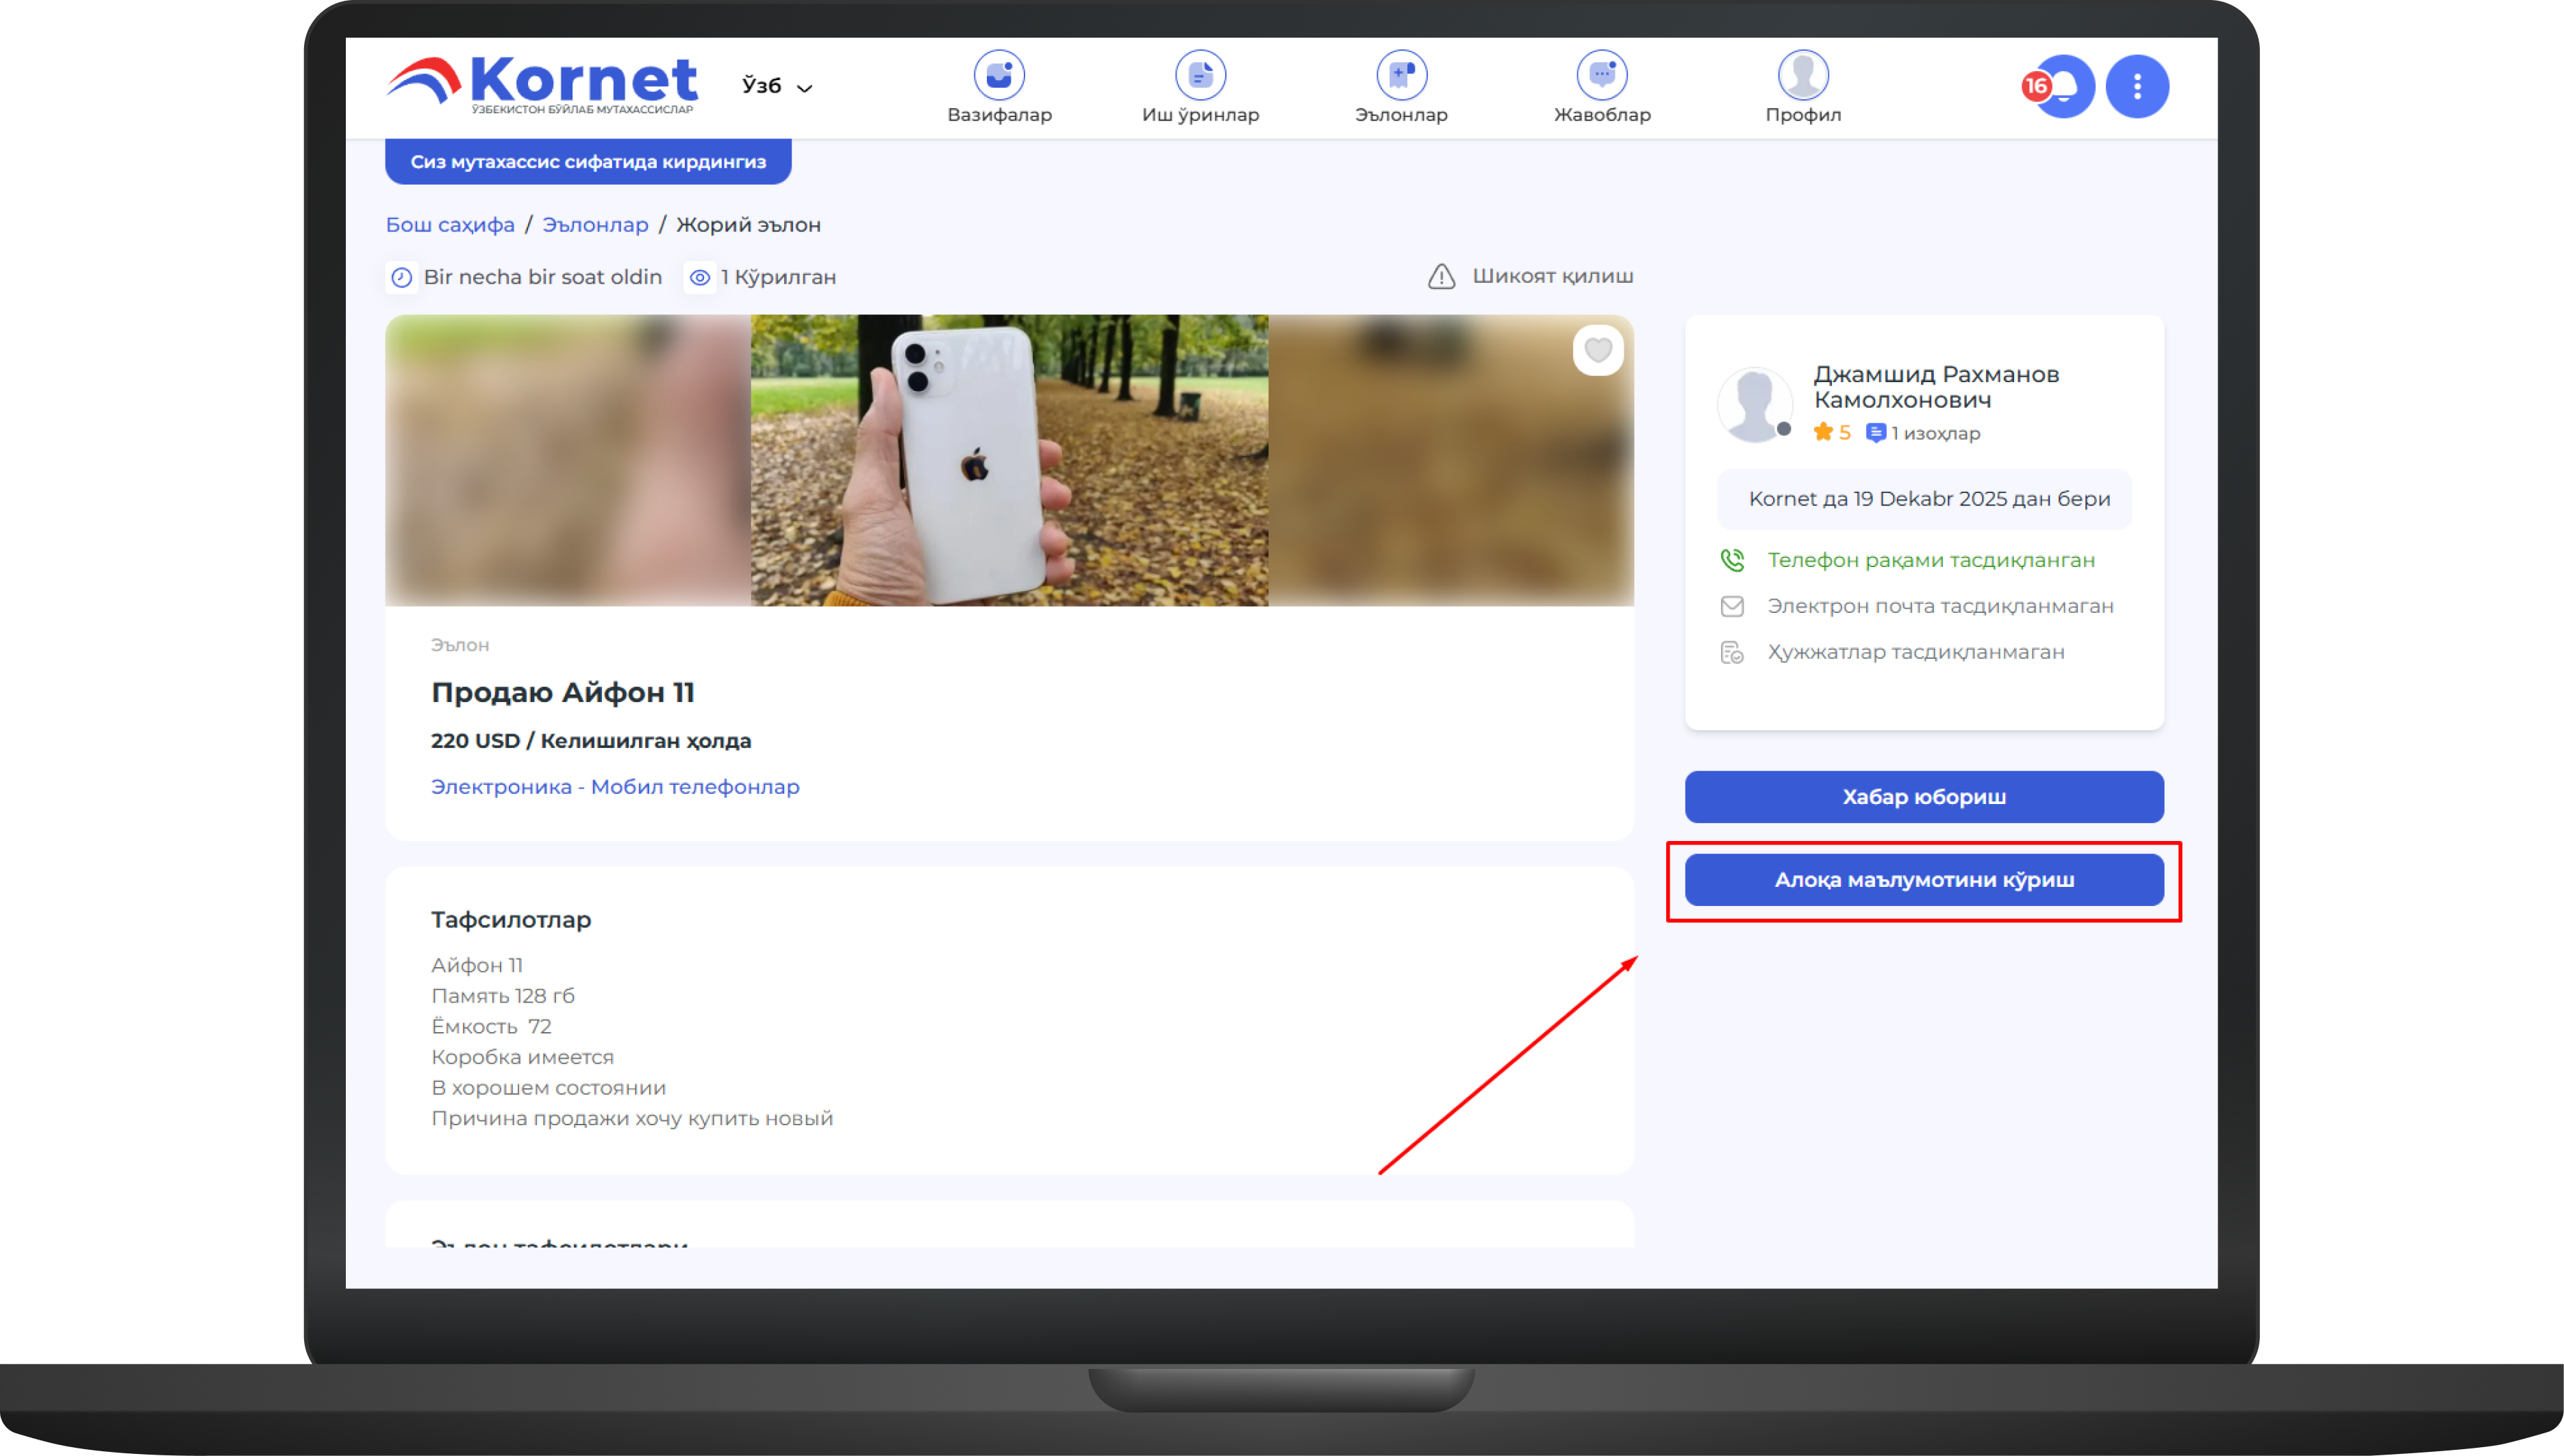Toggle the favorite heart on listing
This screenshot has width=2564, height=1456.
coord(1597,351)
